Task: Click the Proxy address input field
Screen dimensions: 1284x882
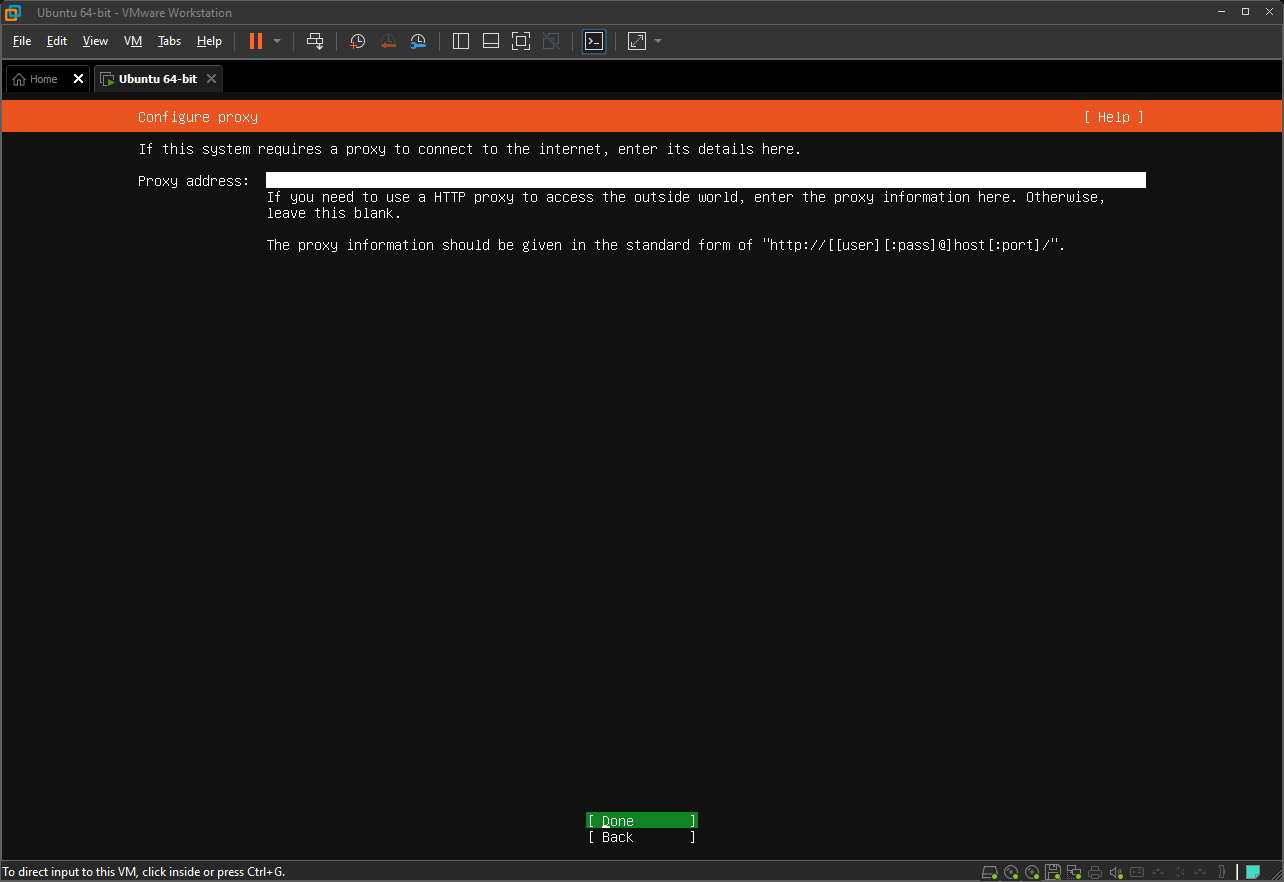Action: click(705, 181)
